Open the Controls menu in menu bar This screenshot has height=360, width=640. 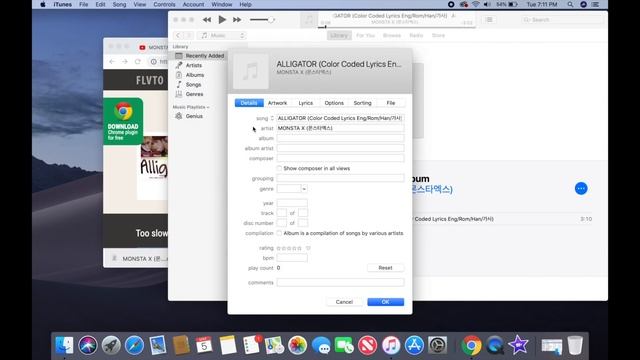point(164,4)
